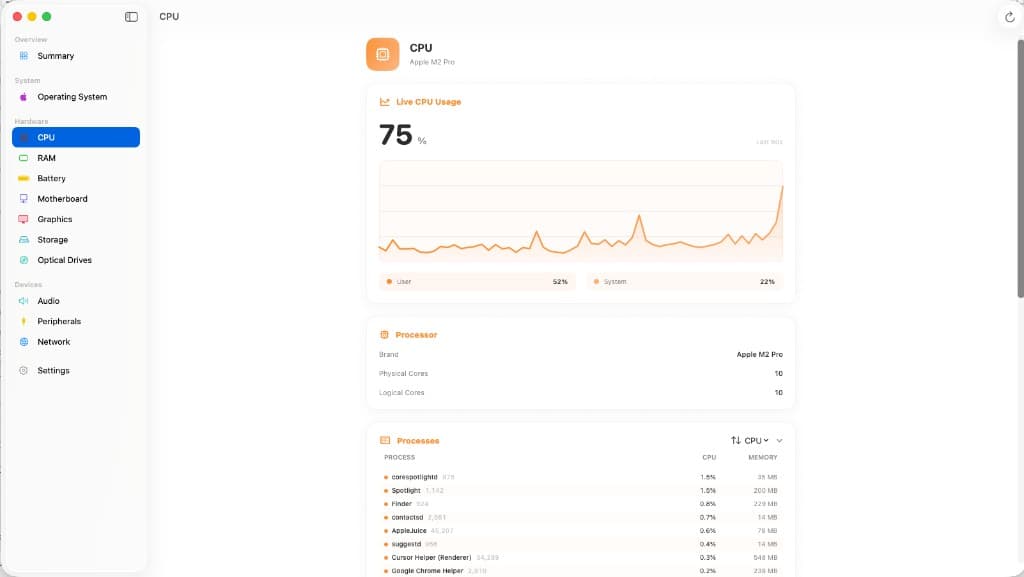Click the Processes section heading
The image size is (1024, 577).
tap(418, 441)
